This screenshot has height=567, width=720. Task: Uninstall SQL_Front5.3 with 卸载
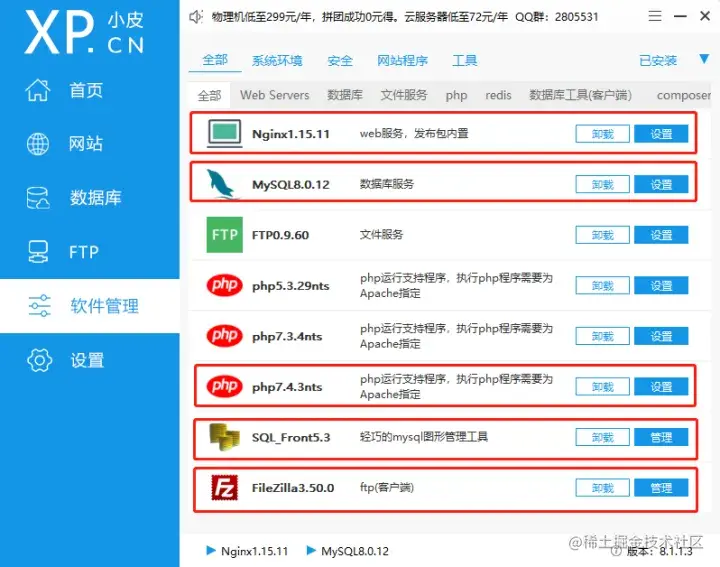tap(602, 437)
